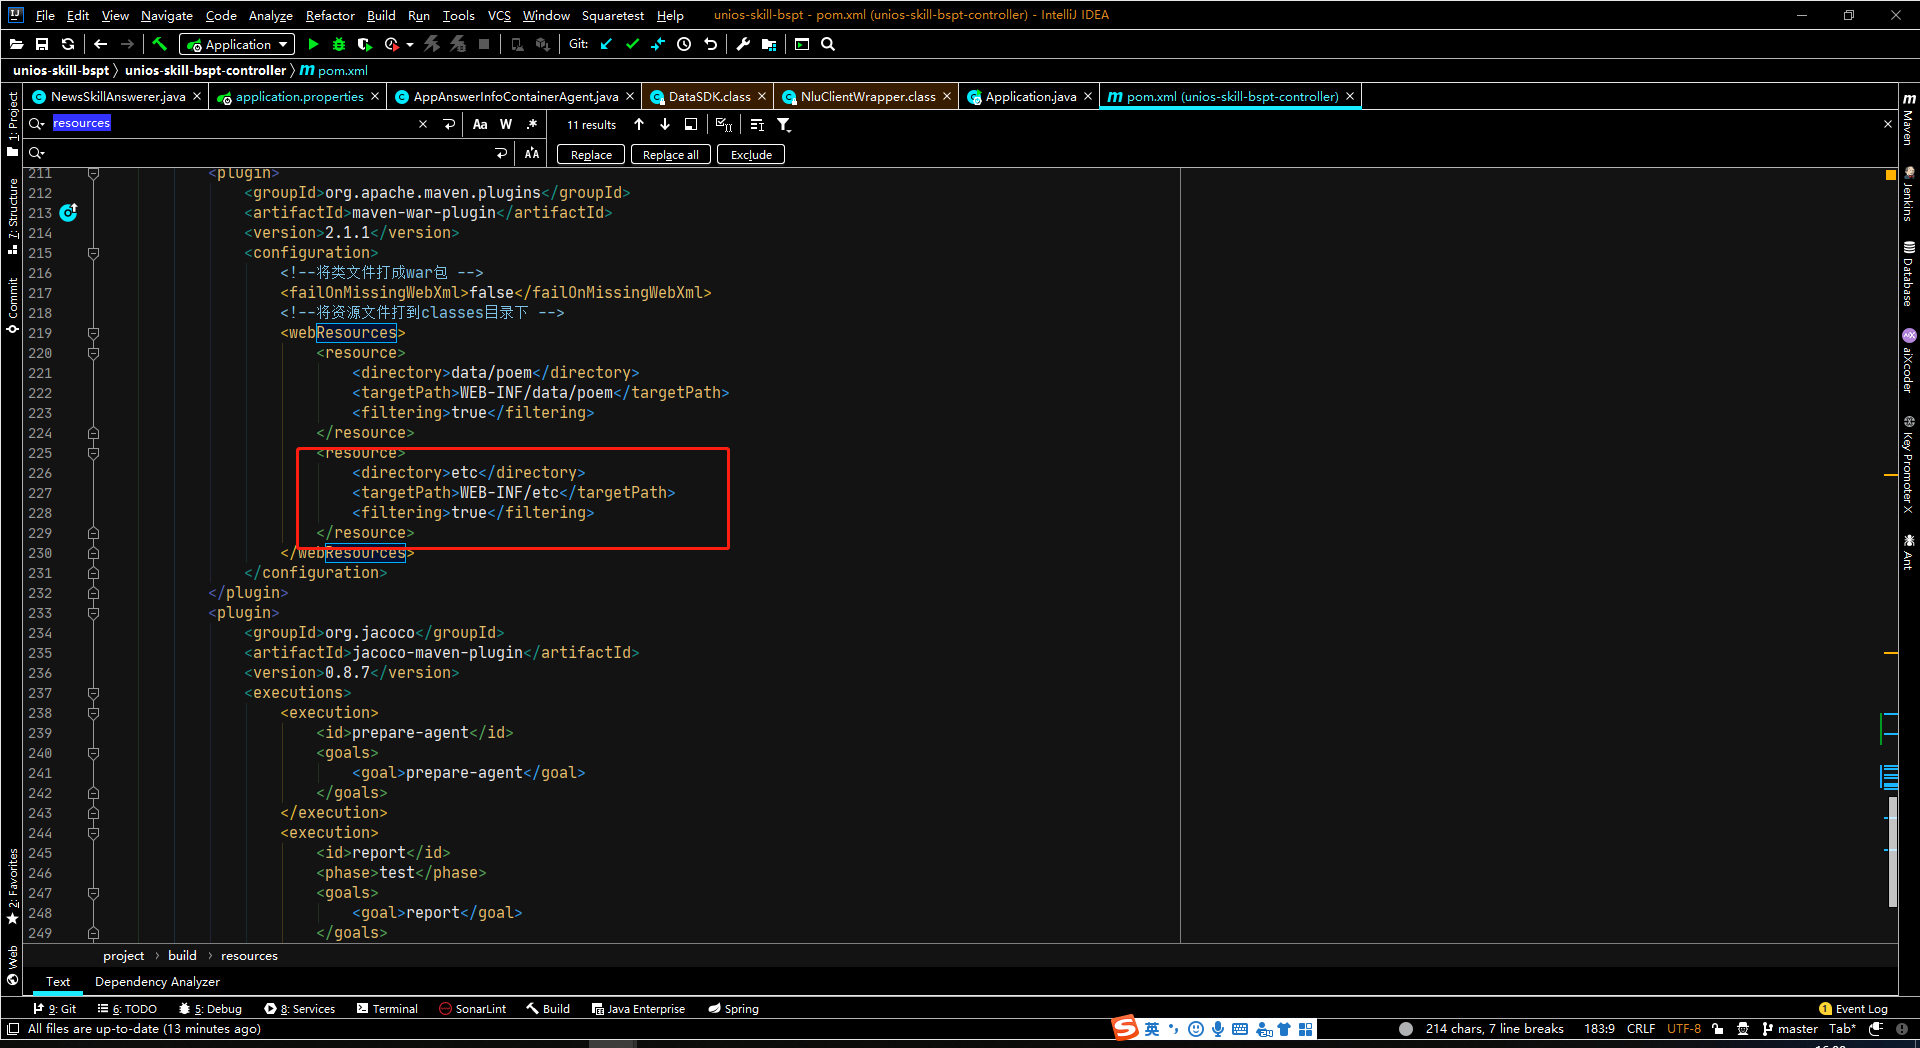This screenshot has width=1920, height=1048.
Task: Switch to DataSDK.class tab
Action: point(709,96)
